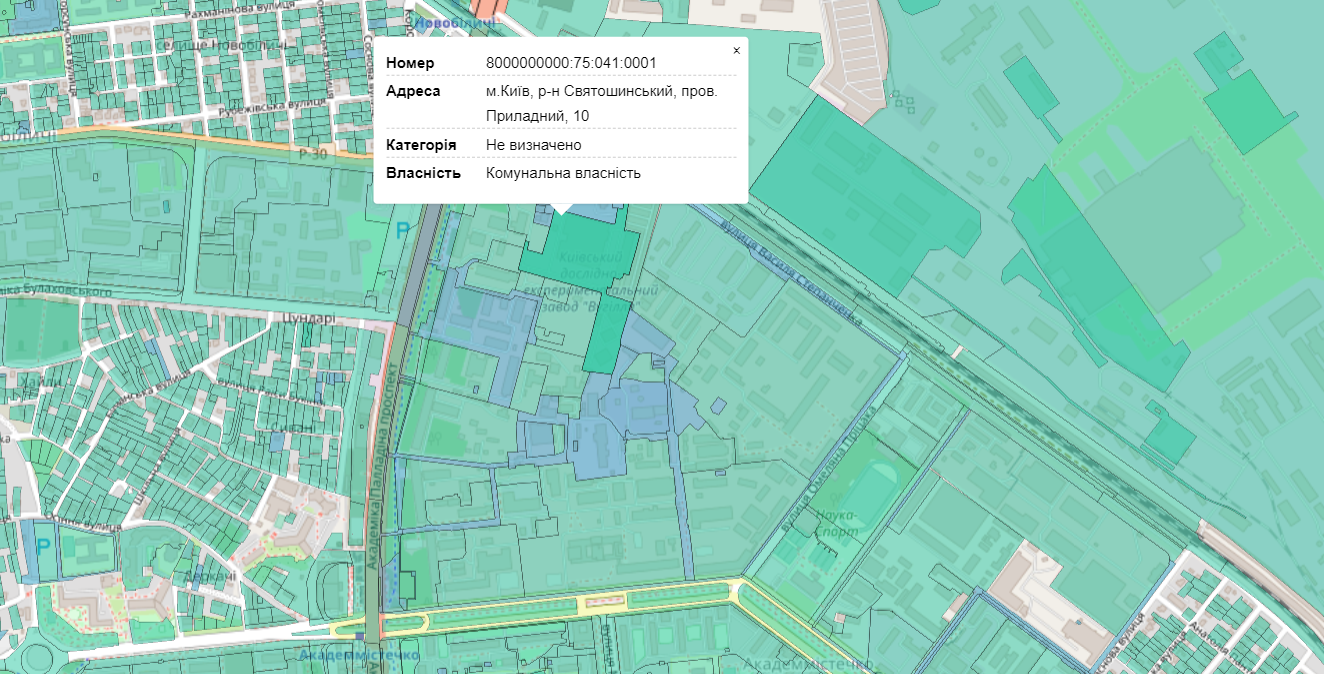Click the вулиця Василя Степанченка label
Image resolution: width=1324 pixels, height=674 pixels.
(790, 263)
